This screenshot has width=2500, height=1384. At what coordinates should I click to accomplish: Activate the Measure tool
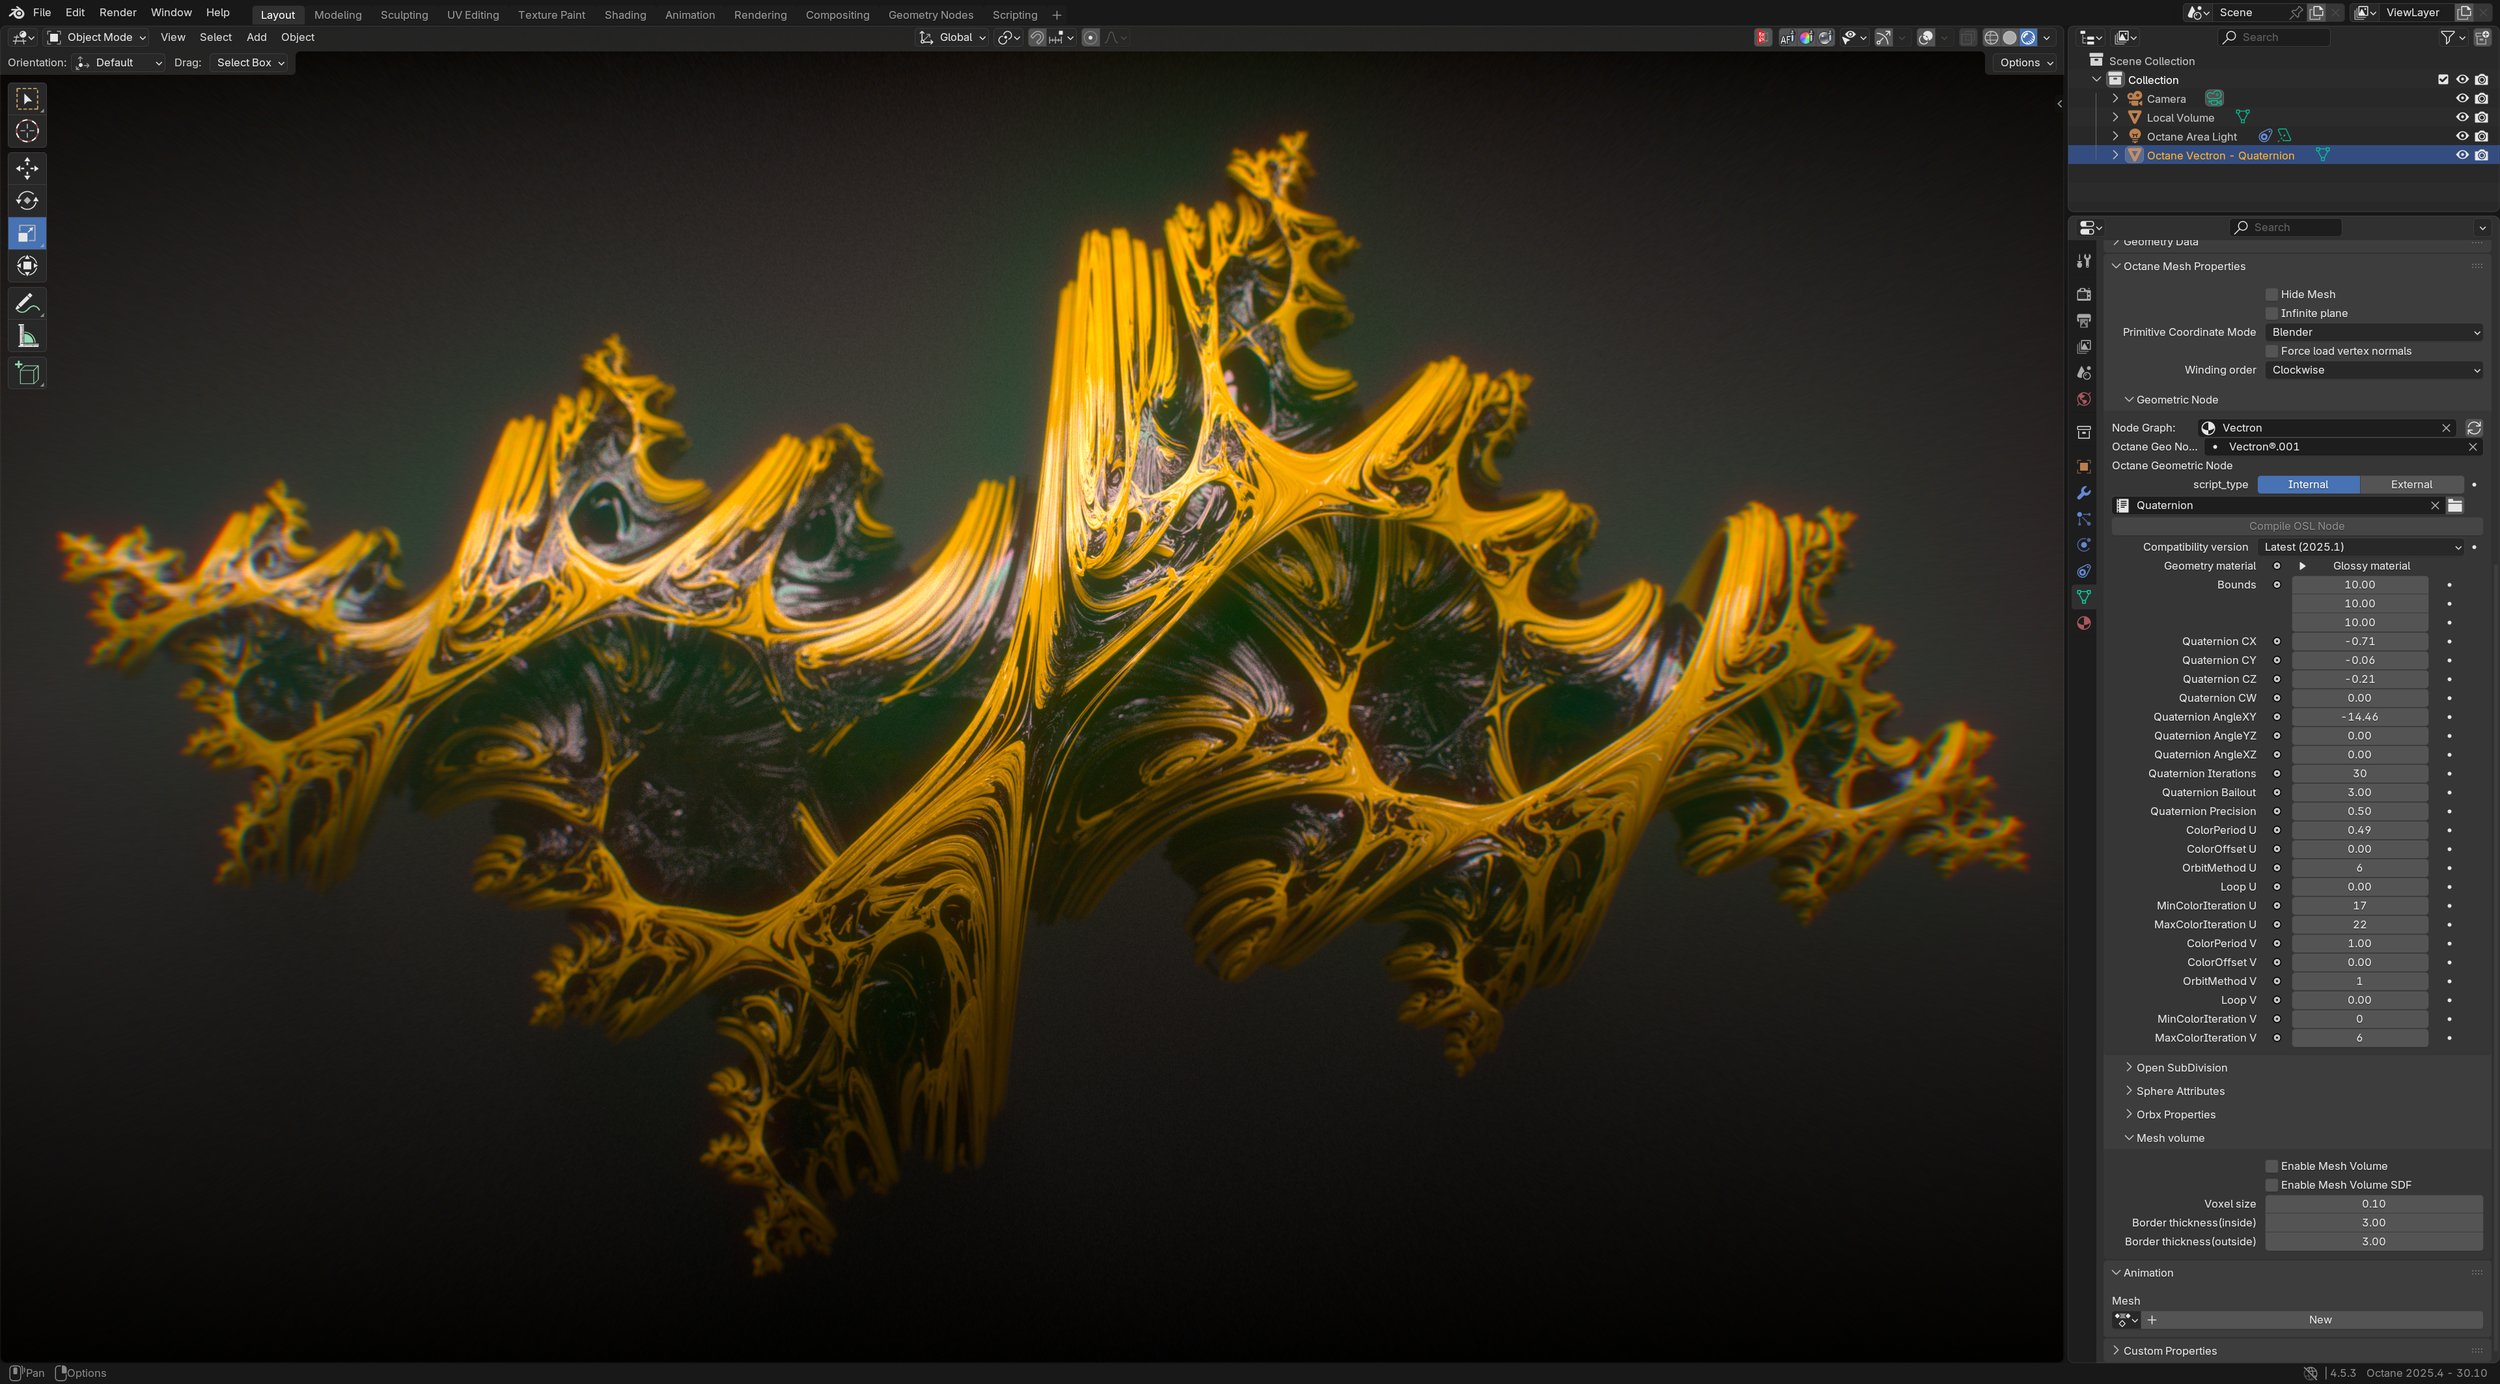pyautogui.click(x=27, y=335)
